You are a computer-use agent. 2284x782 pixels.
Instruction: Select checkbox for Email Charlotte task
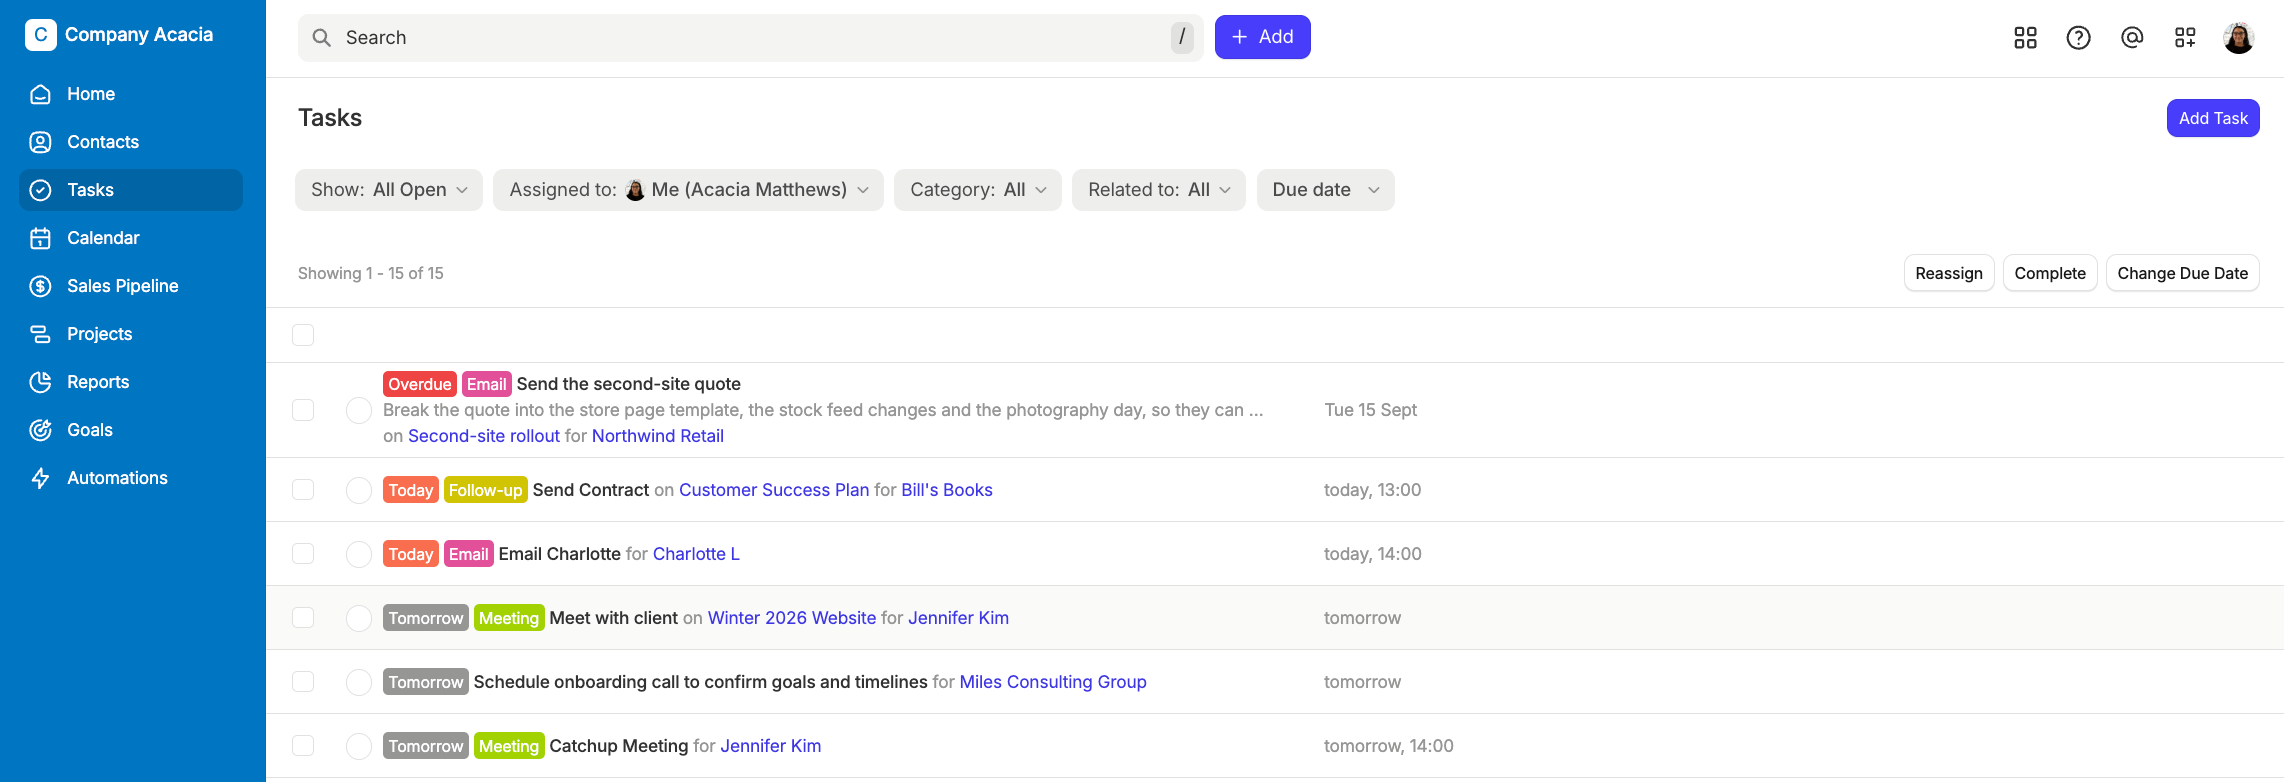point(303,554)
